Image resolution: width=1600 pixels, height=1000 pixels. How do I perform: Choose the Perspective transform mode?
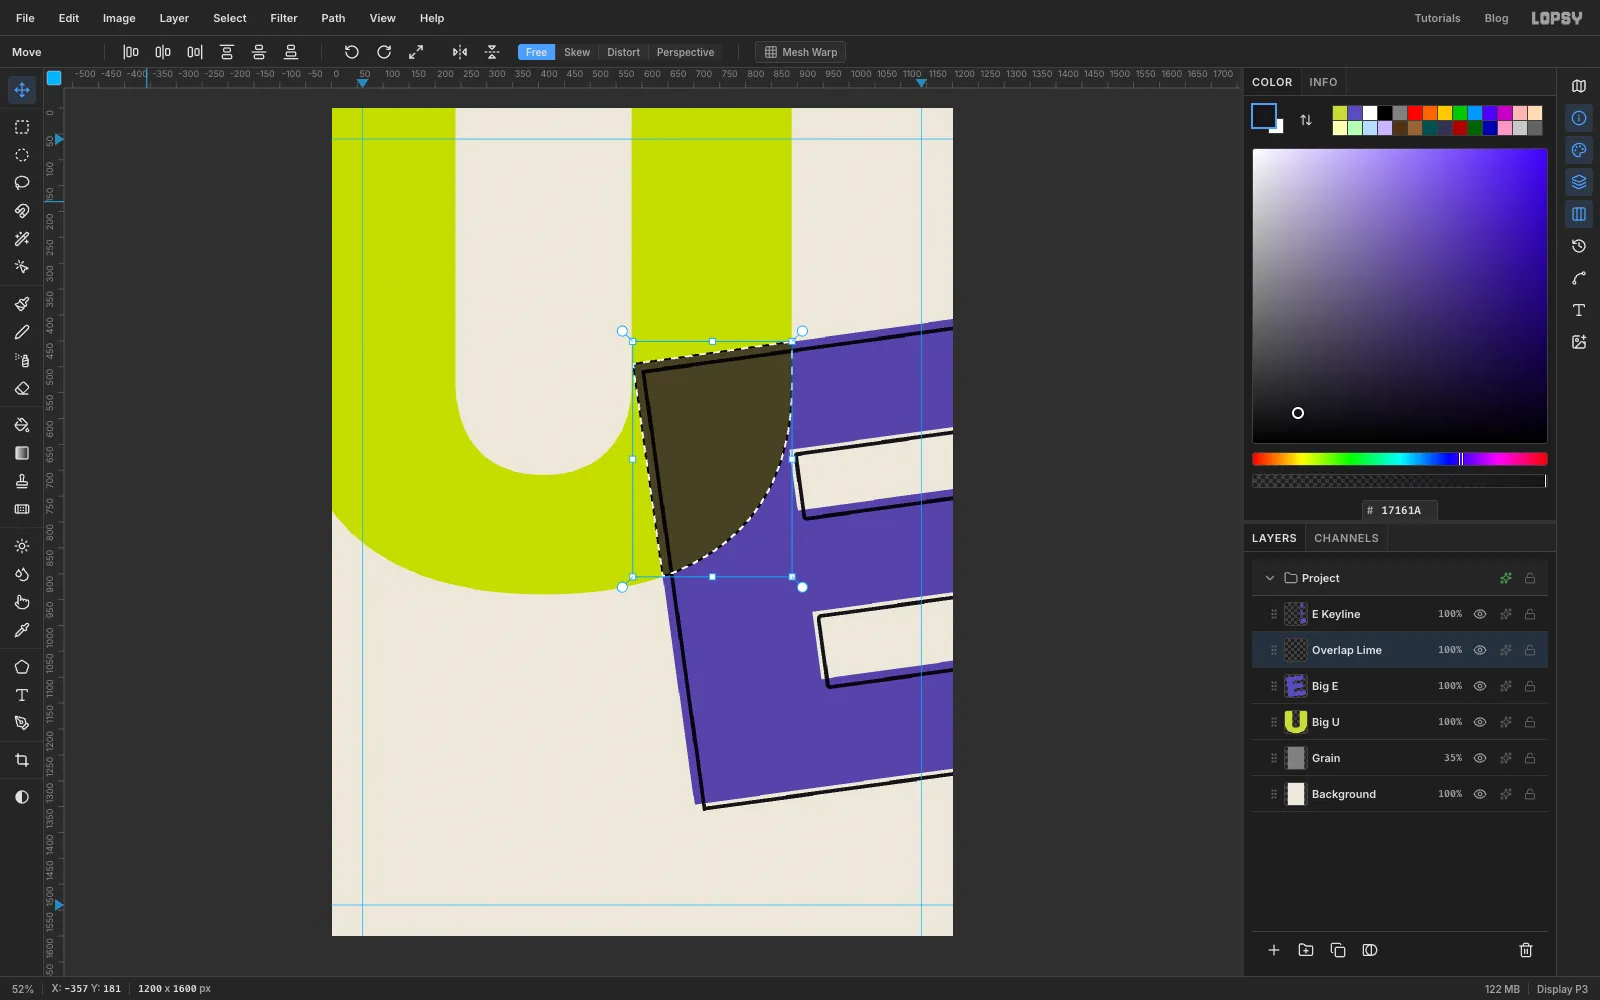click(685, 52)
